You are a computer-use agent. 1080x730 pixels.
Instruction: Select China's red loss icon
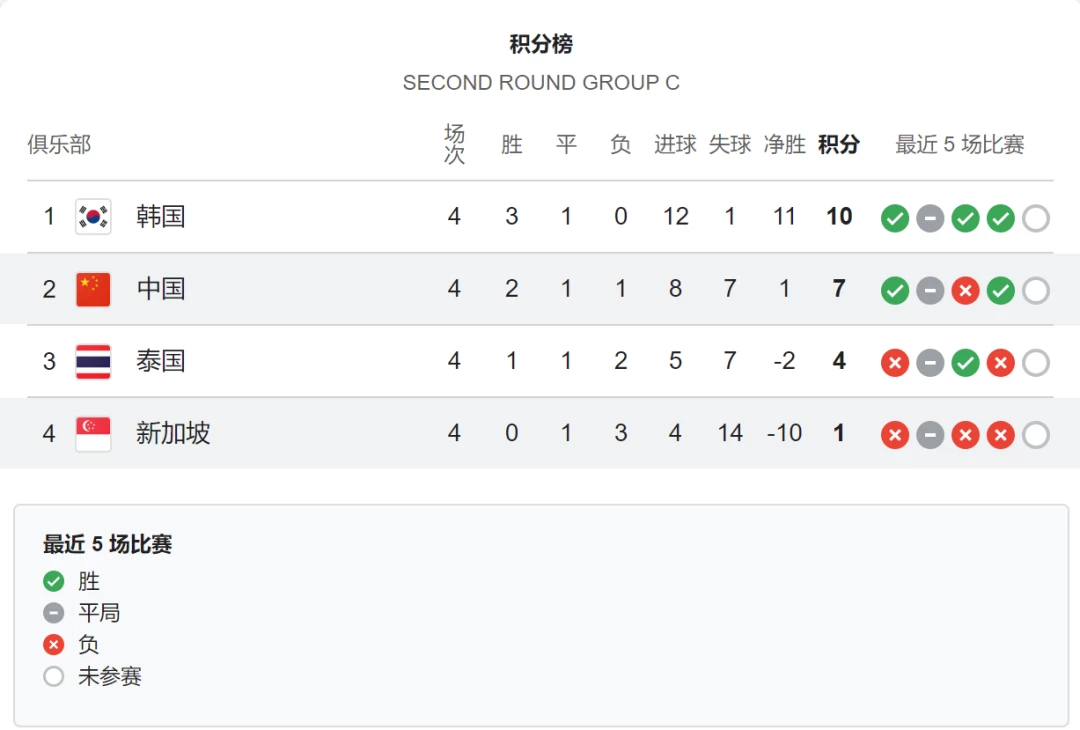[x=965, y=291]
